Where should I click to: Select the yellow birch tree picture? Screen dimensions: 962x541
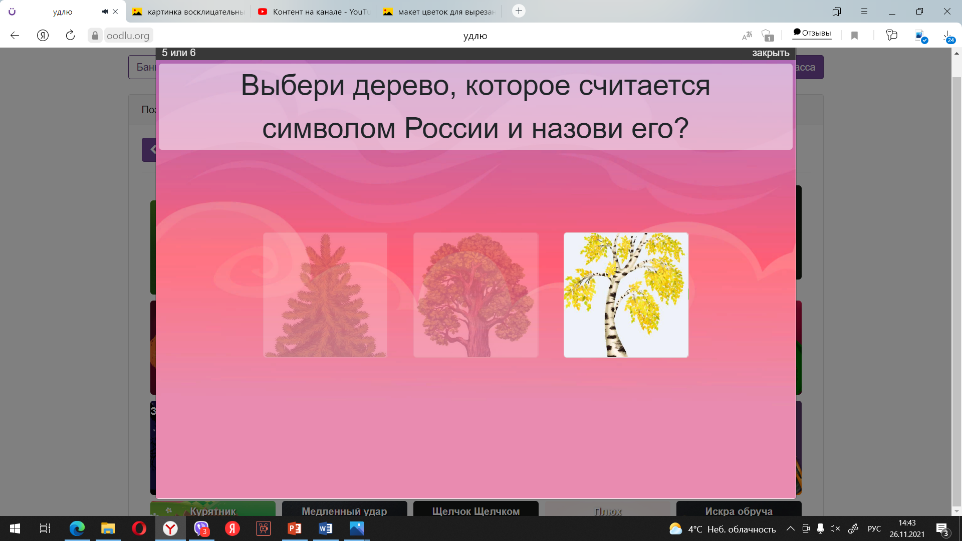coord(625,295)
